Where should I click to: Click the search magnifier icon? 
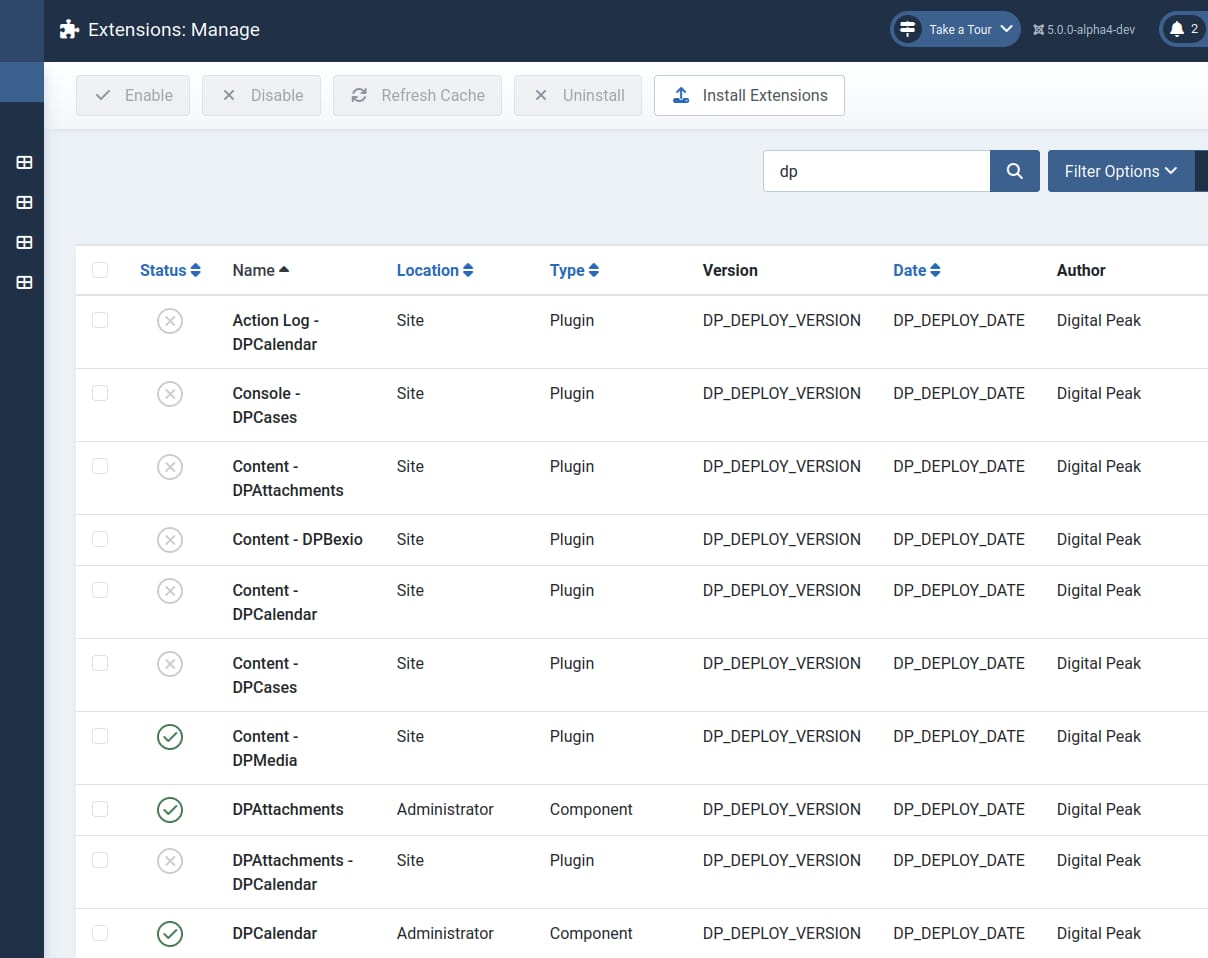click(1014, 170)
